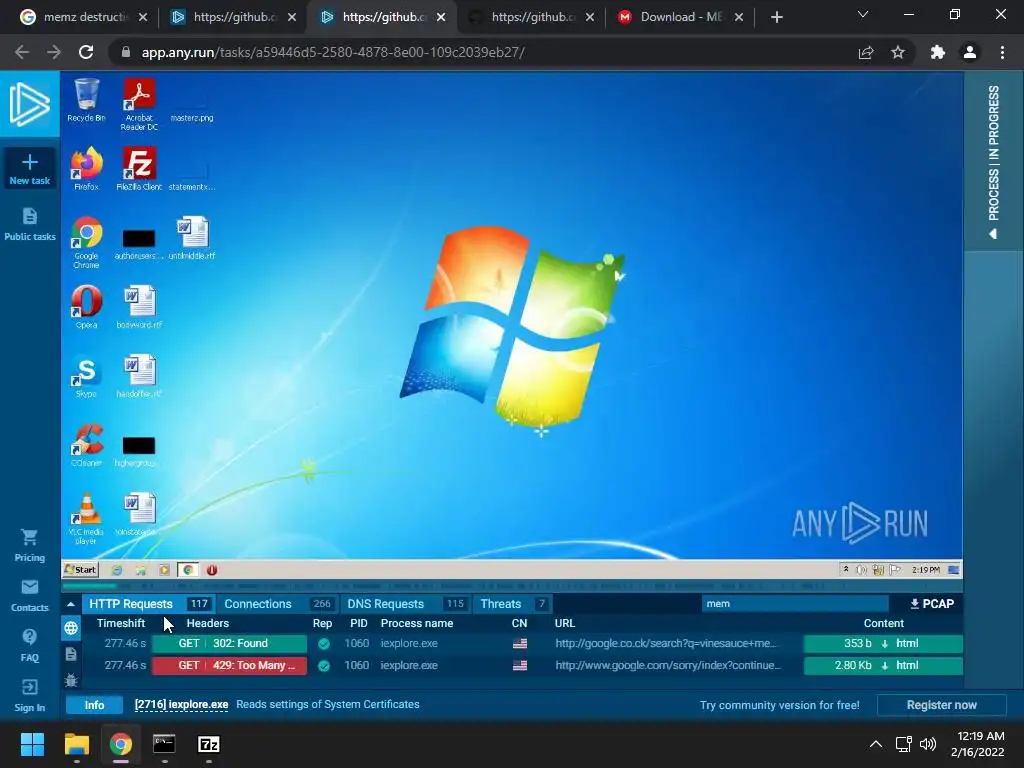This screenshot has height=768, width=1024.
Task: Sort by Timeshift column header
Action: 121,623
